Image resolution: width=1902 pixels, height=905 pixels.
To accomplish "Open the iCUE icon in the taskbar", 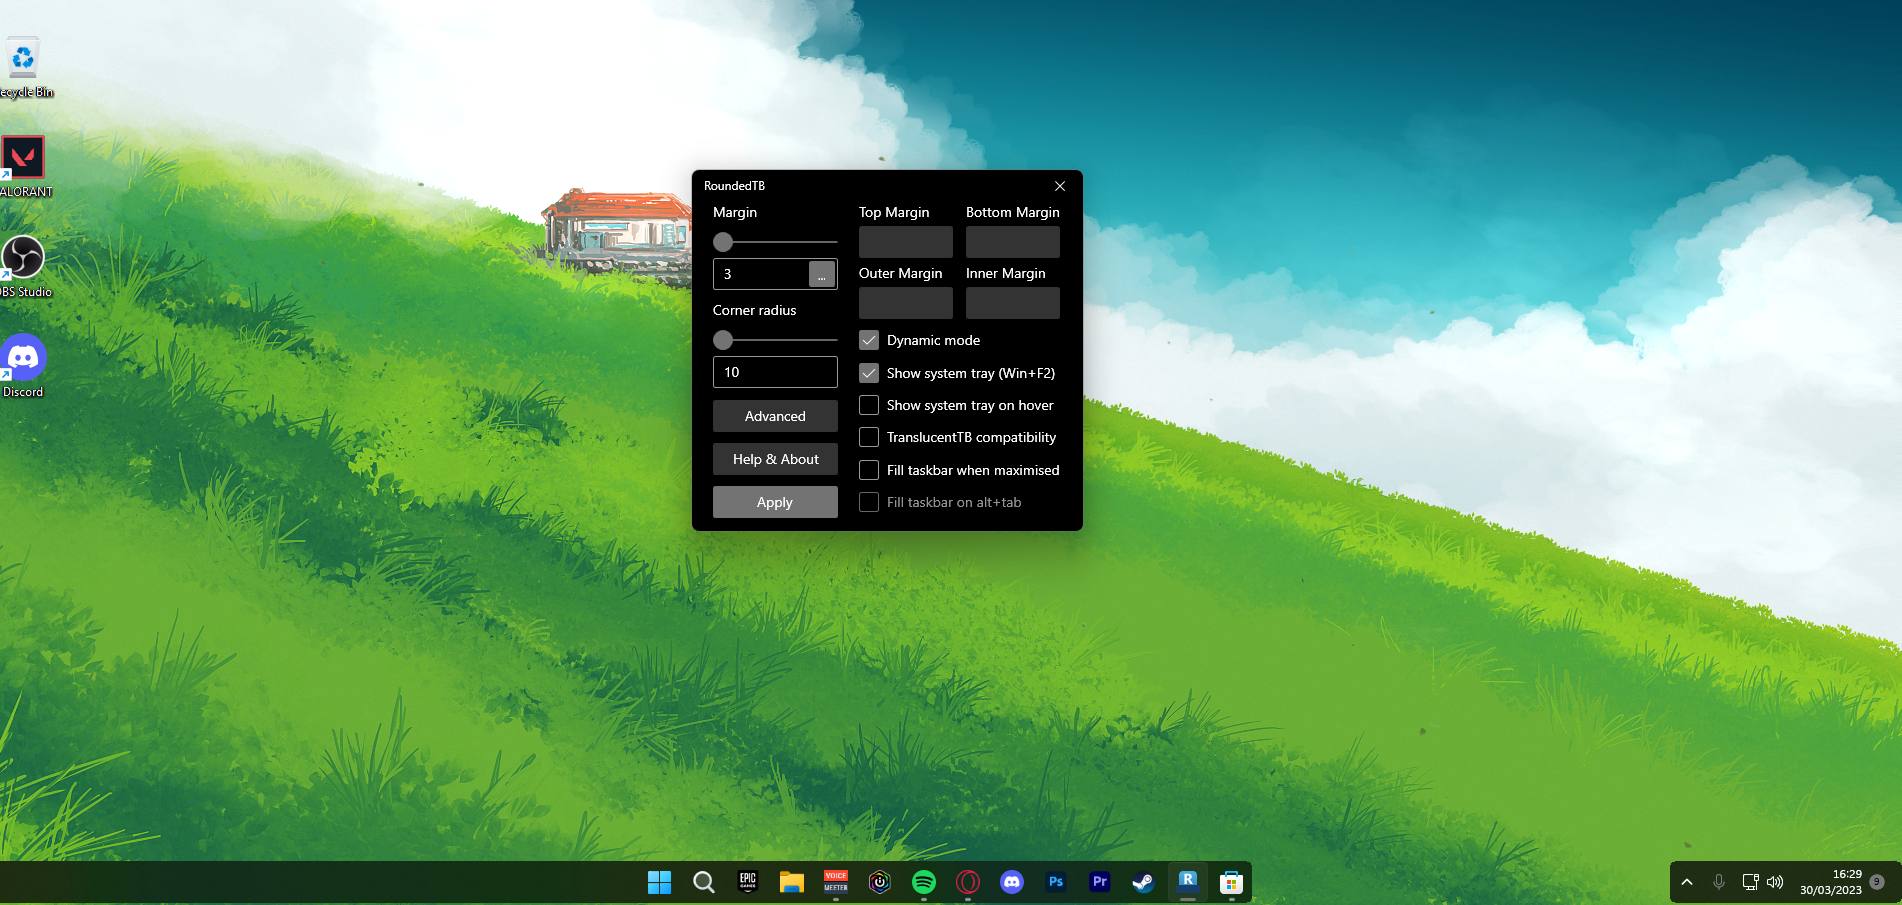I will point(880,882).
